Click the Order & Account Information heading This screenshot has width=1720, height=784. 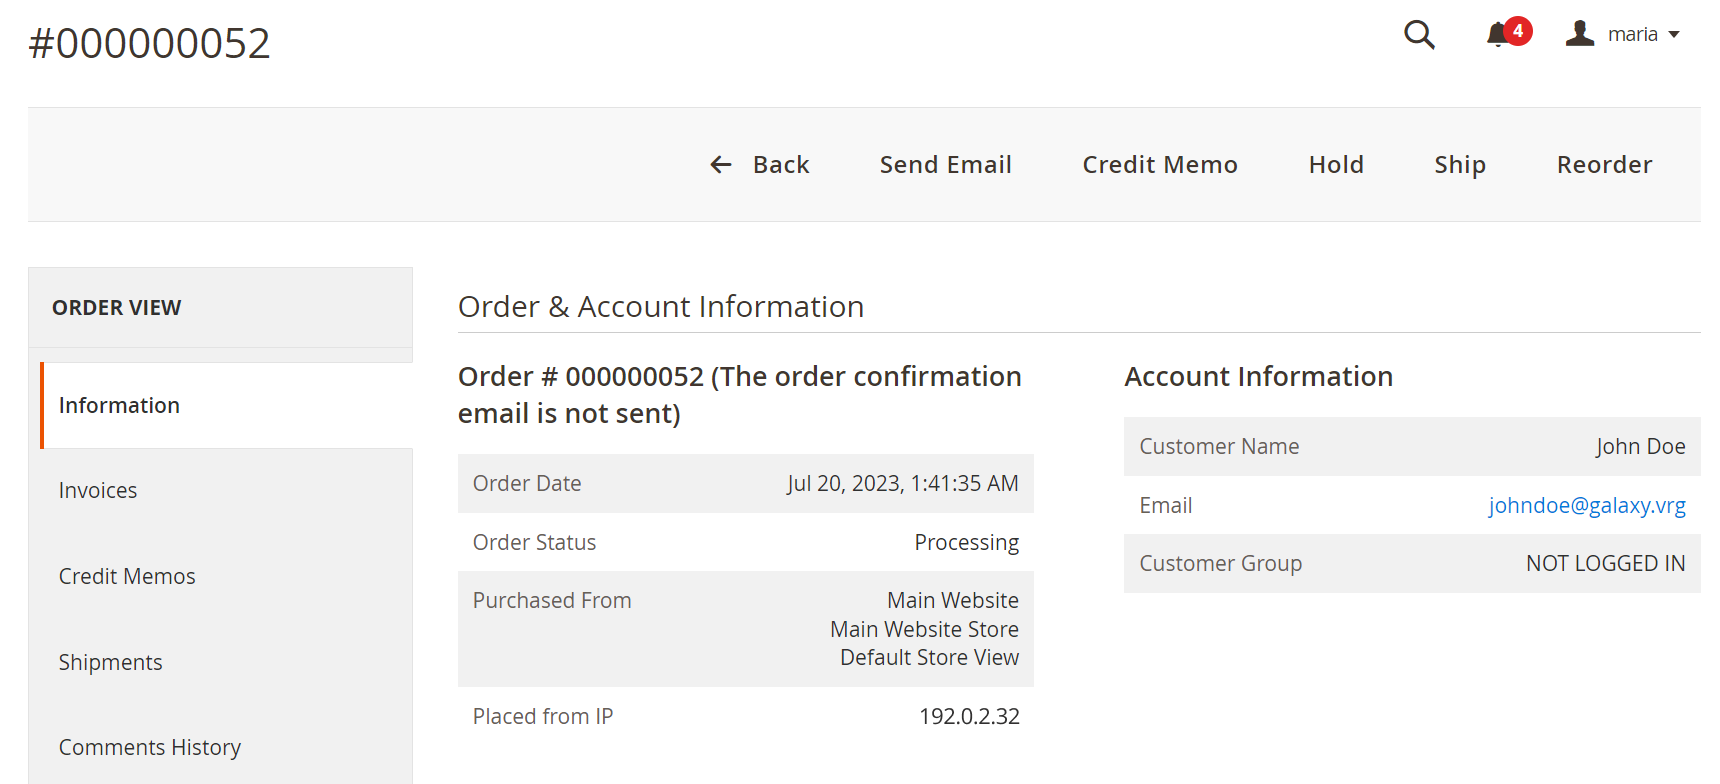point(661,307)
